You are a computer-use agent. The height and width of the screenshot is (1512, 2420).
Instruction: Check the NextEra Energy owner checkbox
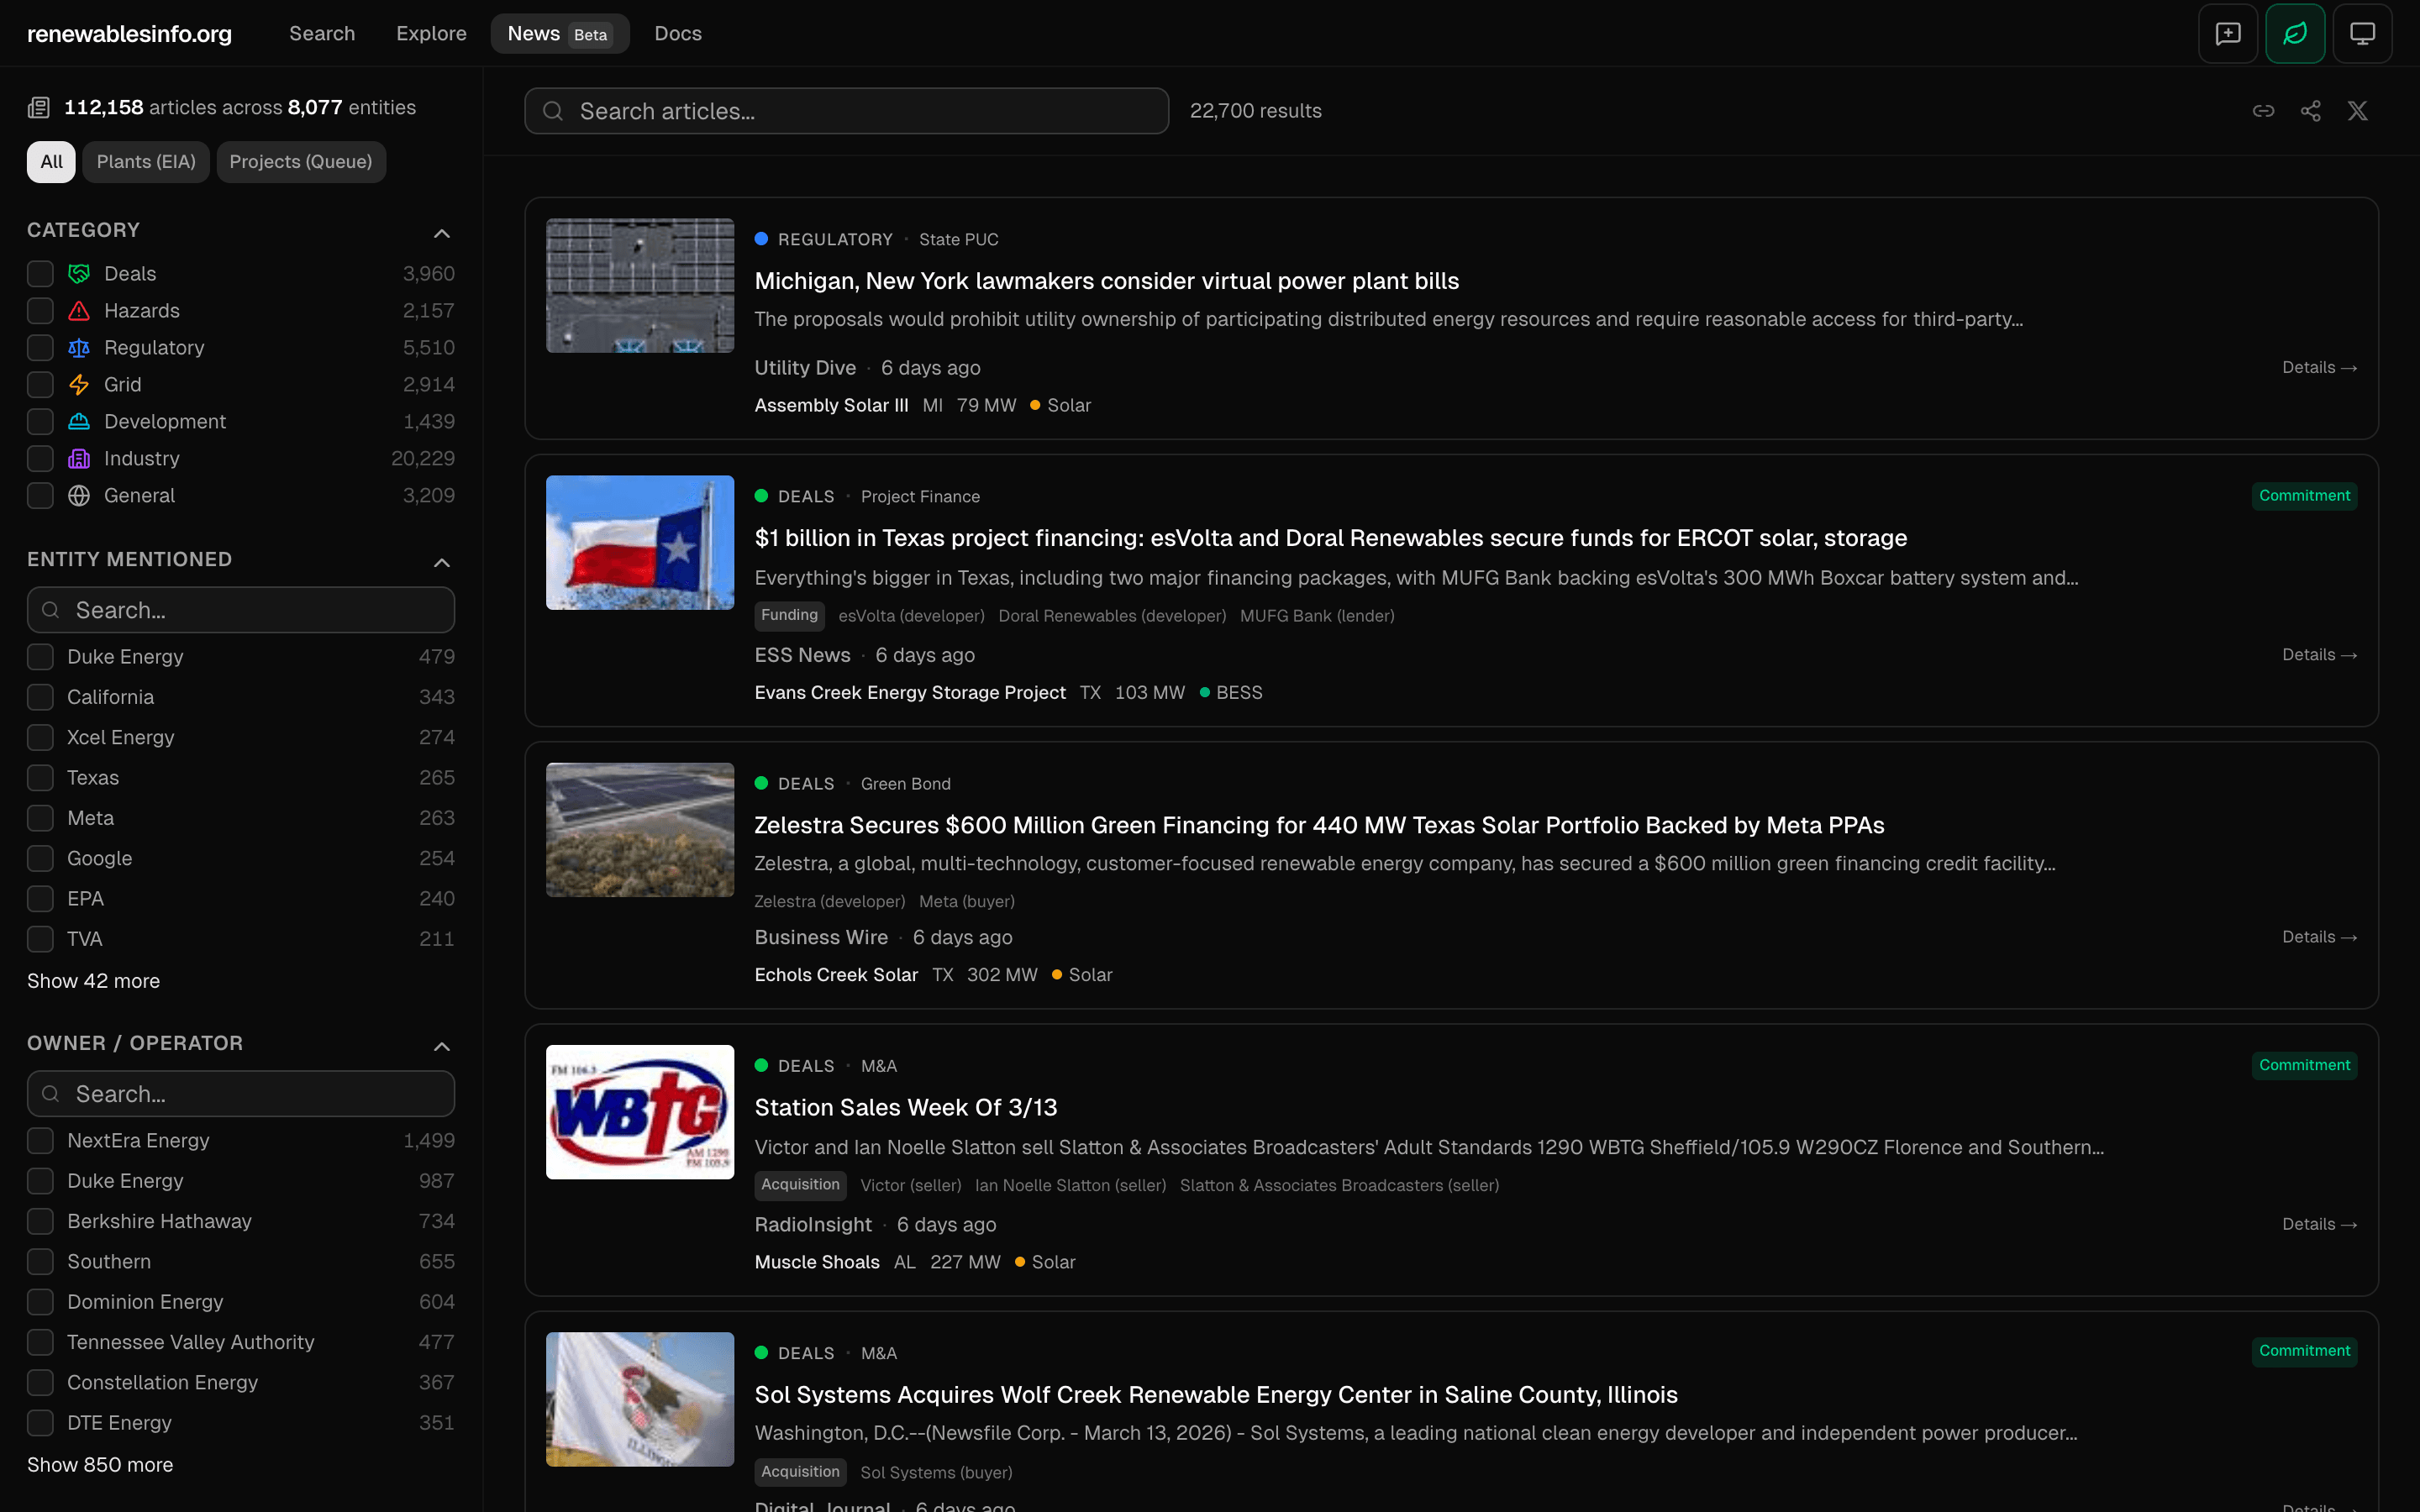click(x=40, y=1141)
